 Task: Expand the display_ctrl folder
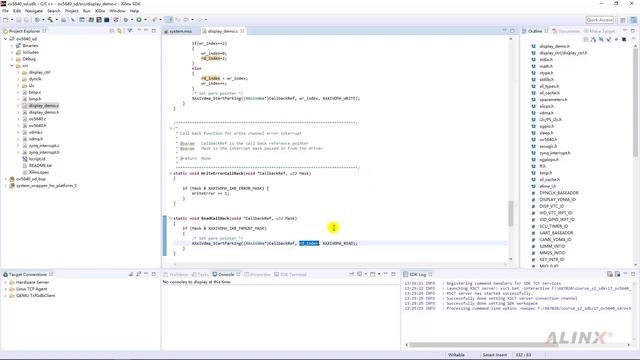click(18, 72)
